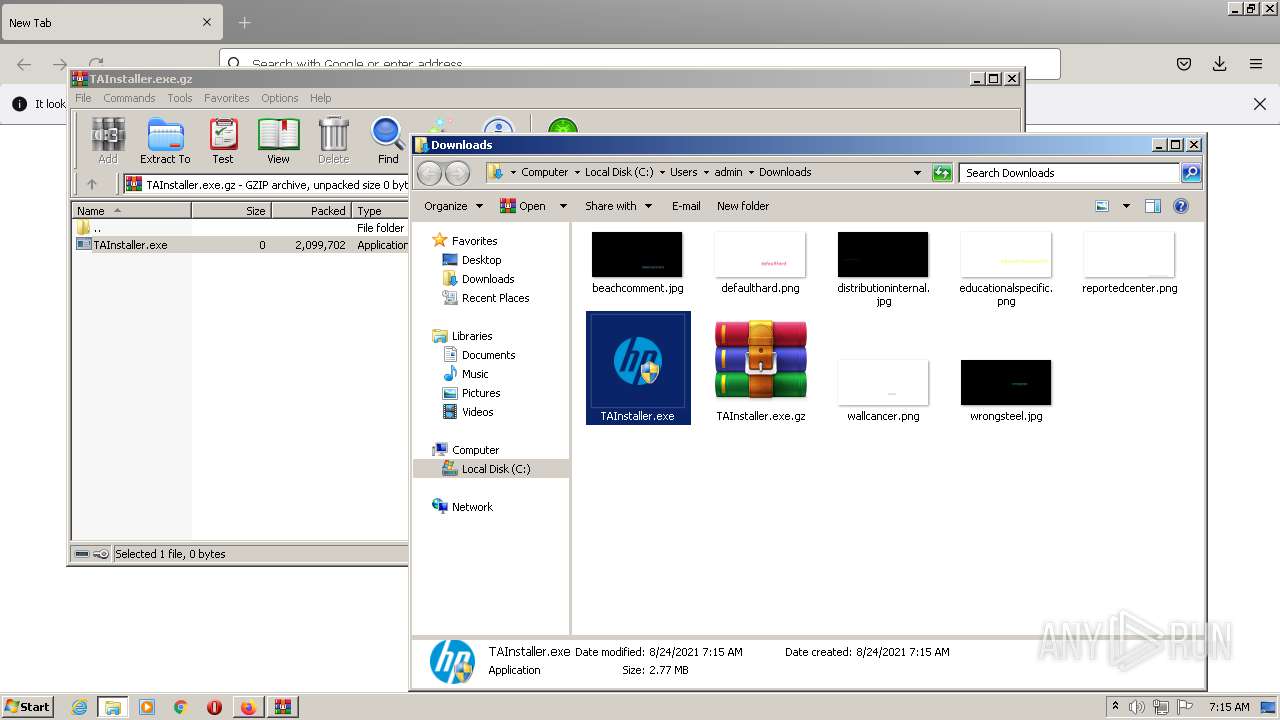The image size is (1280, 720).
Task: Go up one level in WinRAR
Action: [92, 184]
